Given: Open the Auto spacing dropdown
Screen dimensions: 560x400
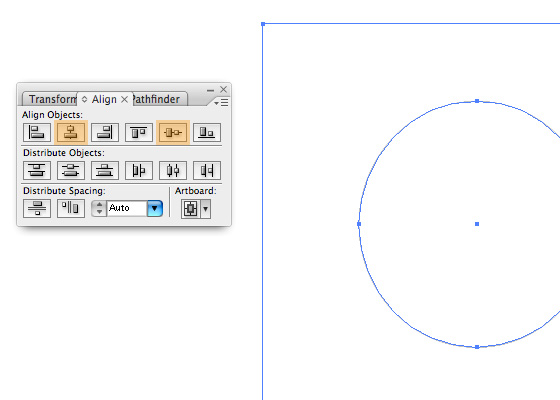Looking at the screenshot, I should pyautogui.click(x=155, y=209).
